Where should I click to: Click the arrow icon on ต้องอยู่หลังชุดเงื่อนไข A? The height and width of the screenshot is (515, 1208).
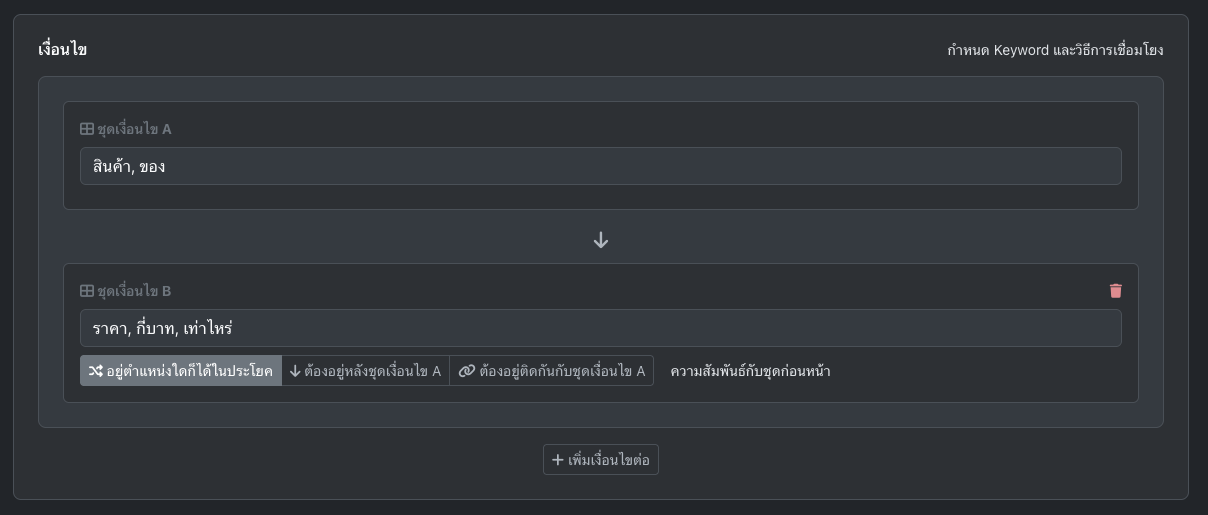[x=295, y=371]
